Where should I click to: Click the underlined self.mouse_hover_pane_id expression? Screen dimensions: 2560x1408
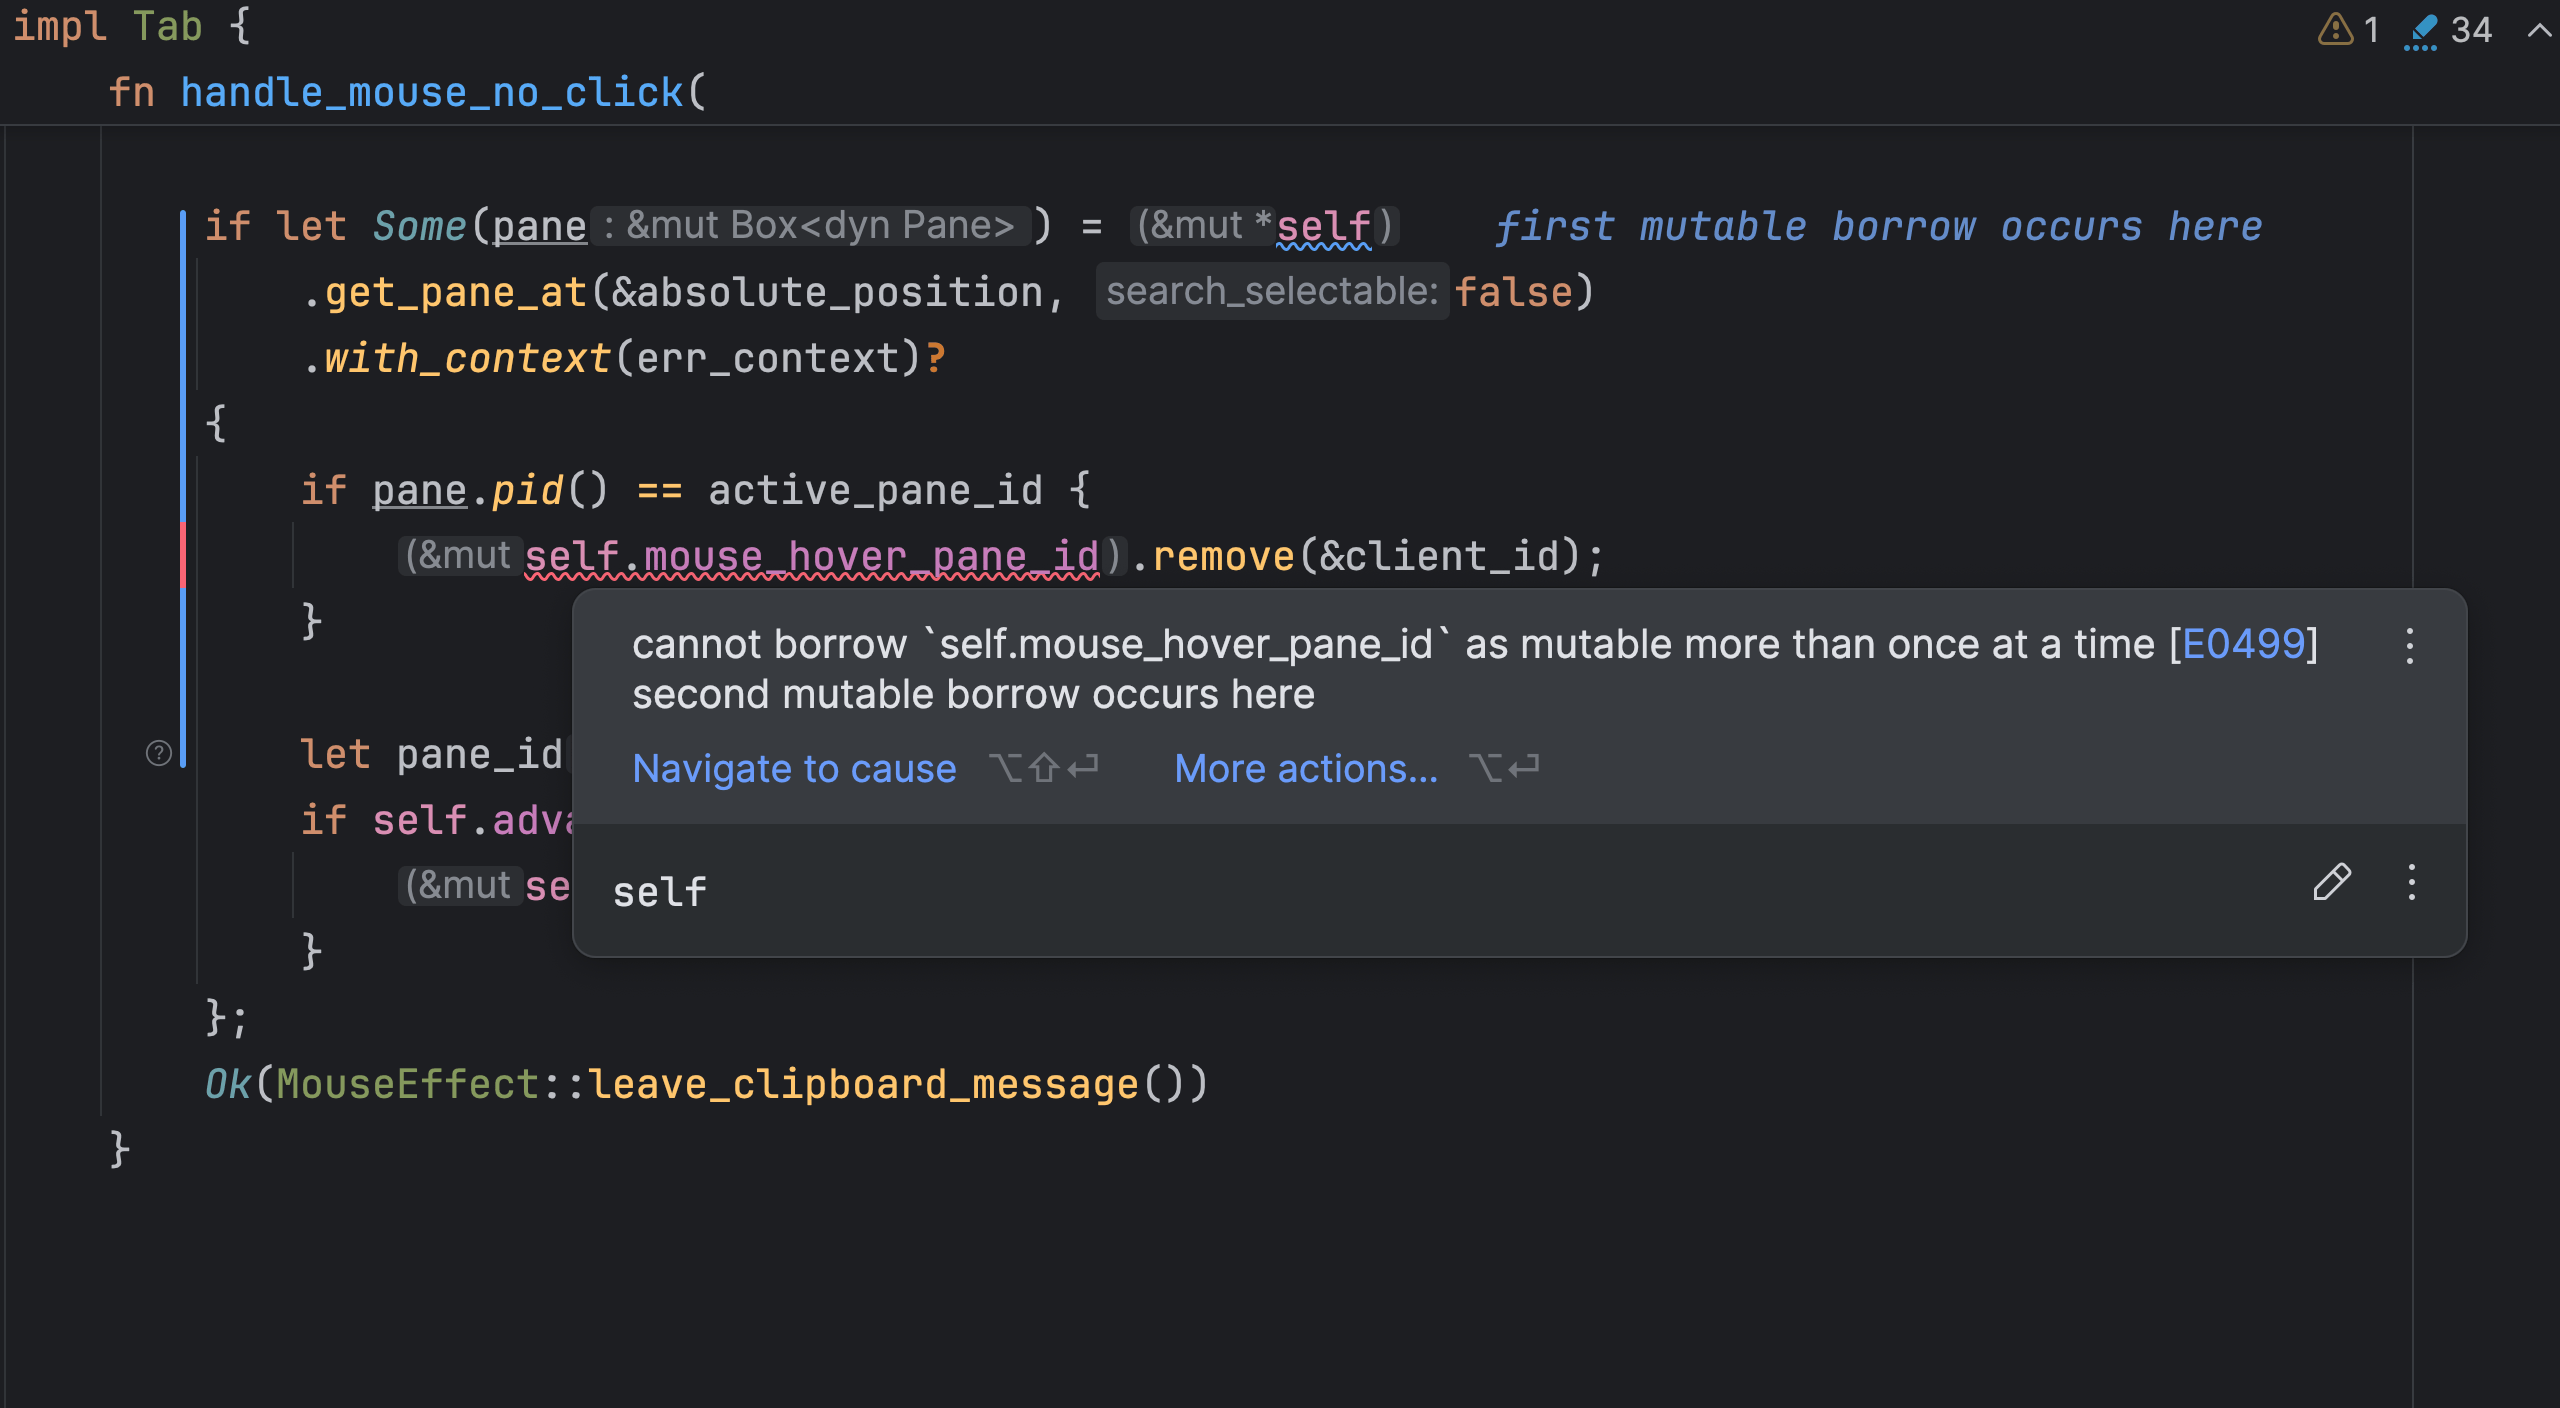click(x=811, y=557)
